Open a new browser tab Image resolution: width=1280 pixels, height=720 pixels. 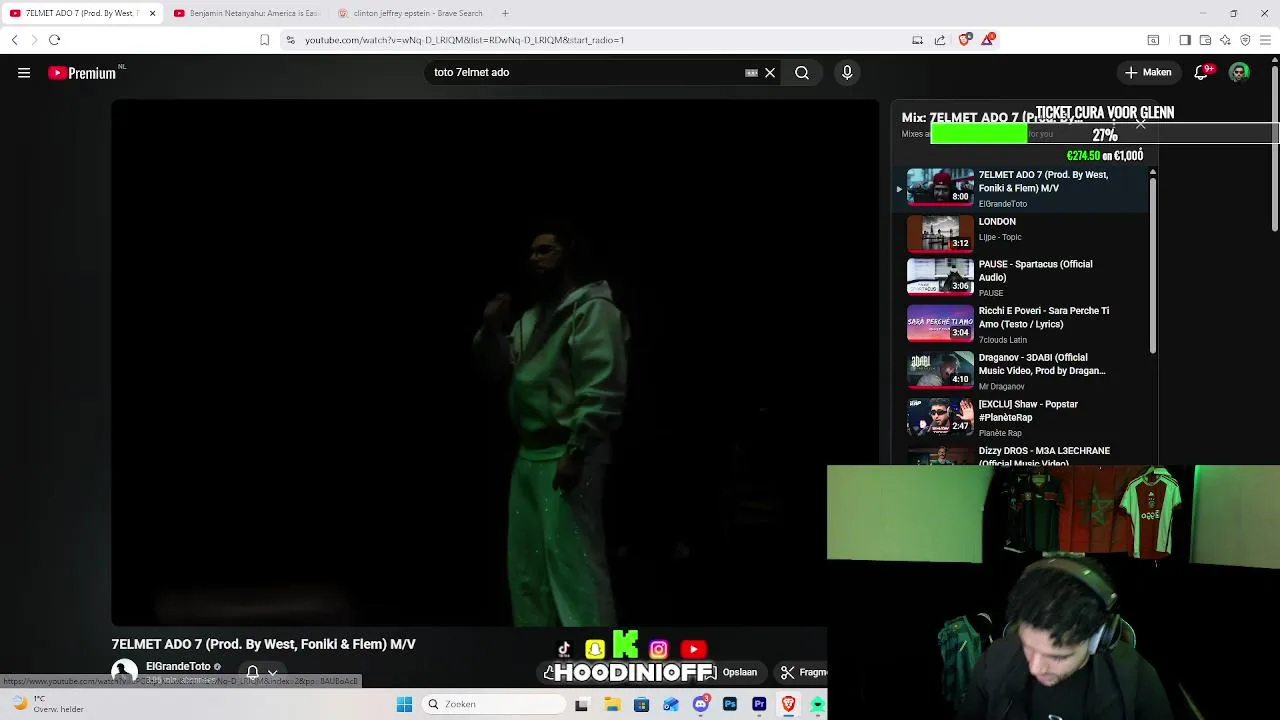pos(505,13)
